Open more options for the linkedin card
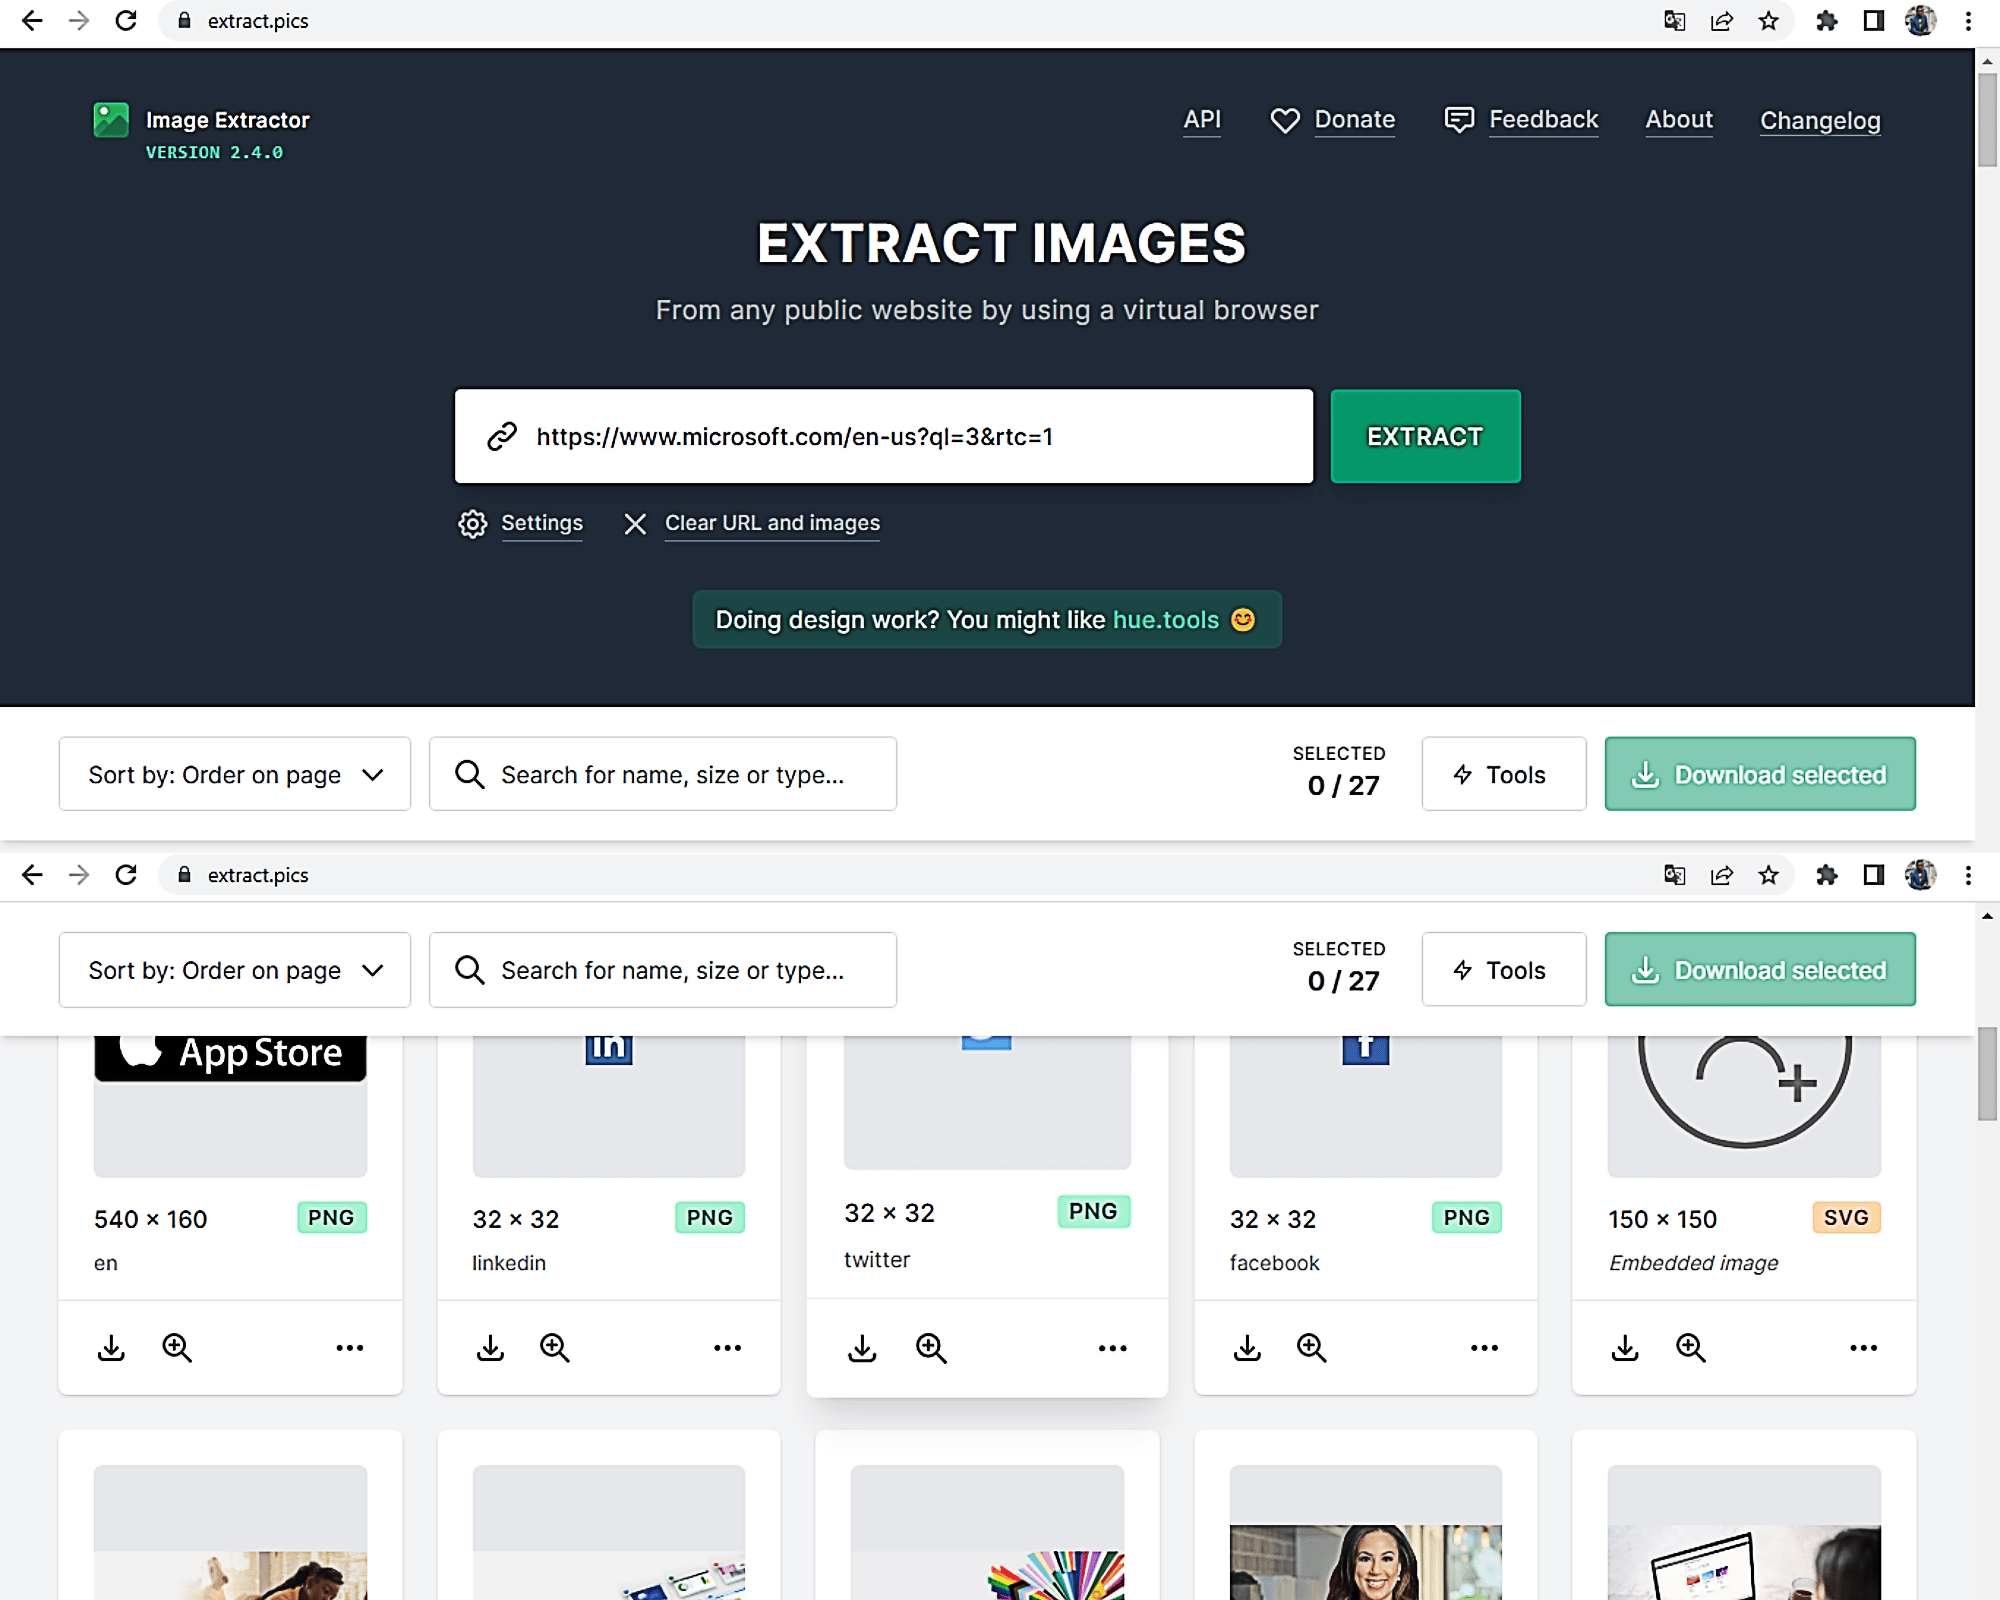The image size is (2000, 1600). (728, 1348)
